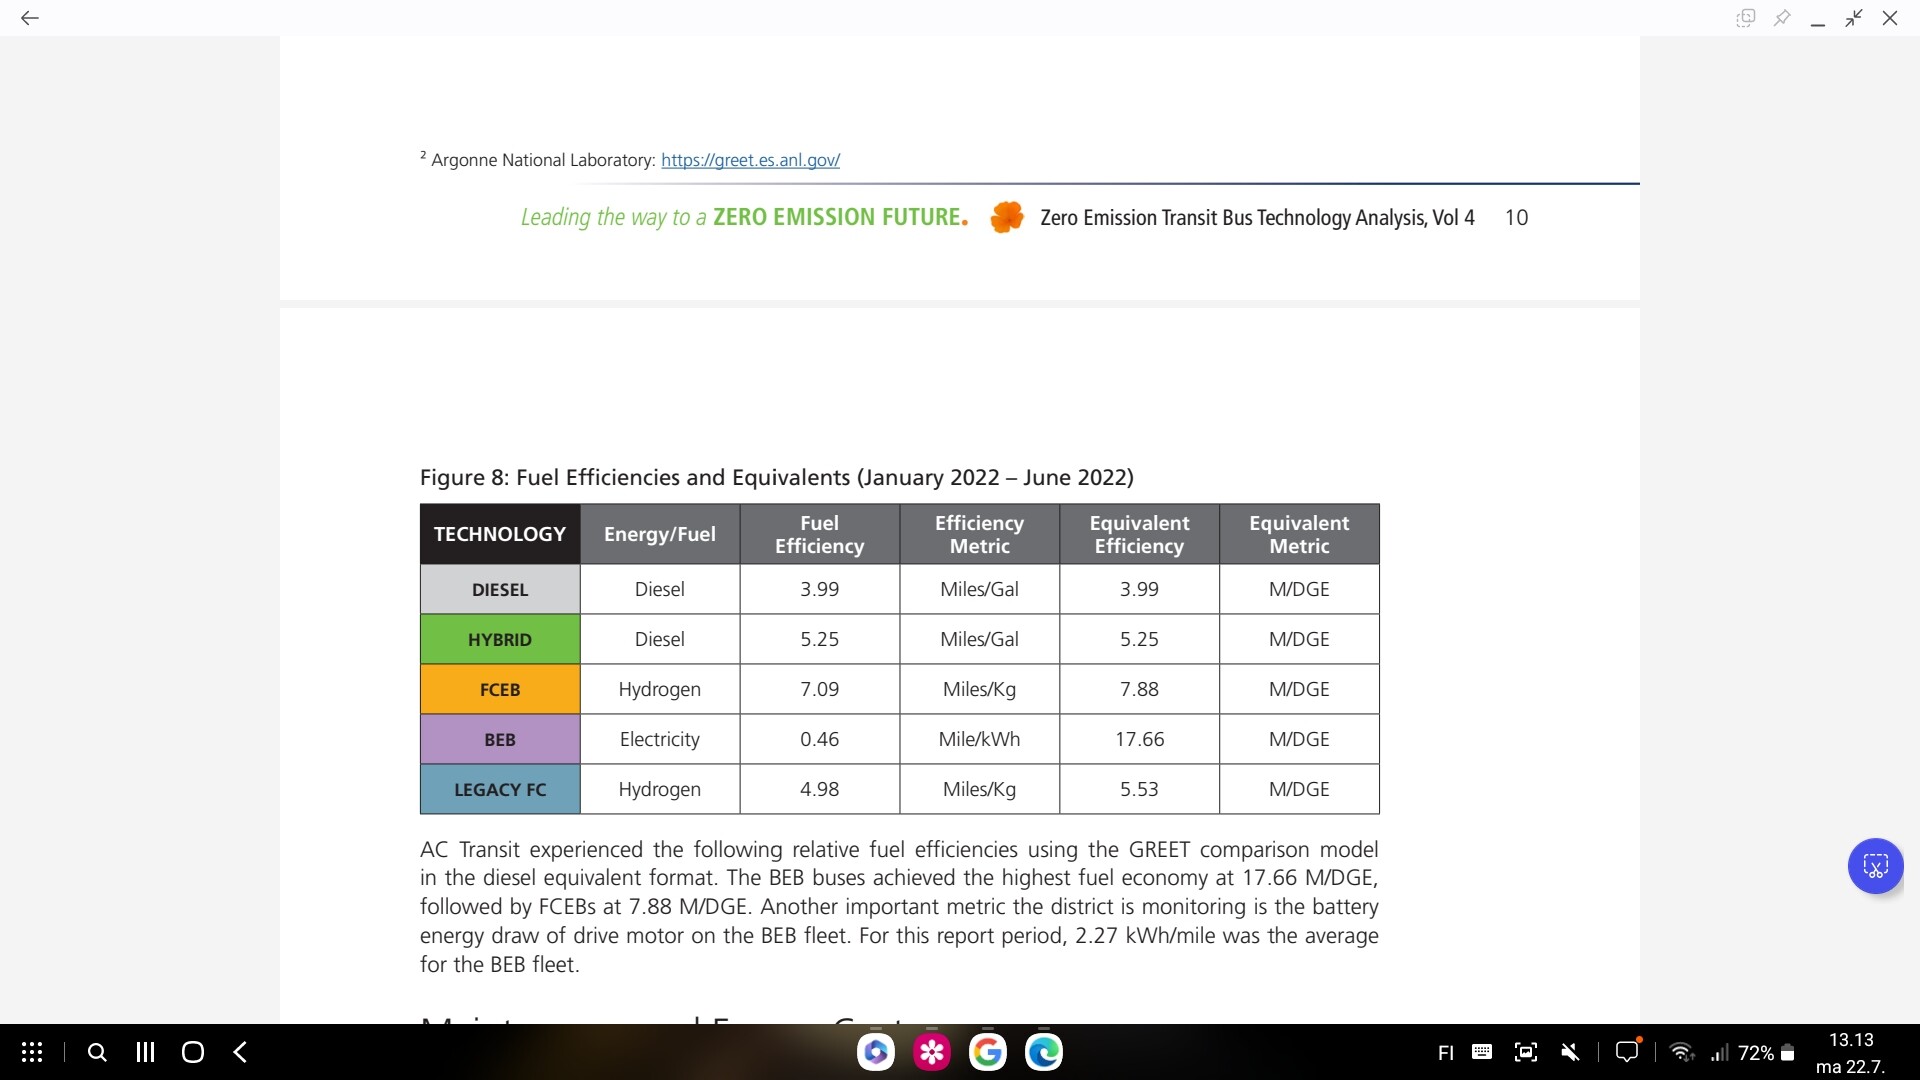
Task: Open Wi-Fi status icon
Action: (x=1682, y=1052)
